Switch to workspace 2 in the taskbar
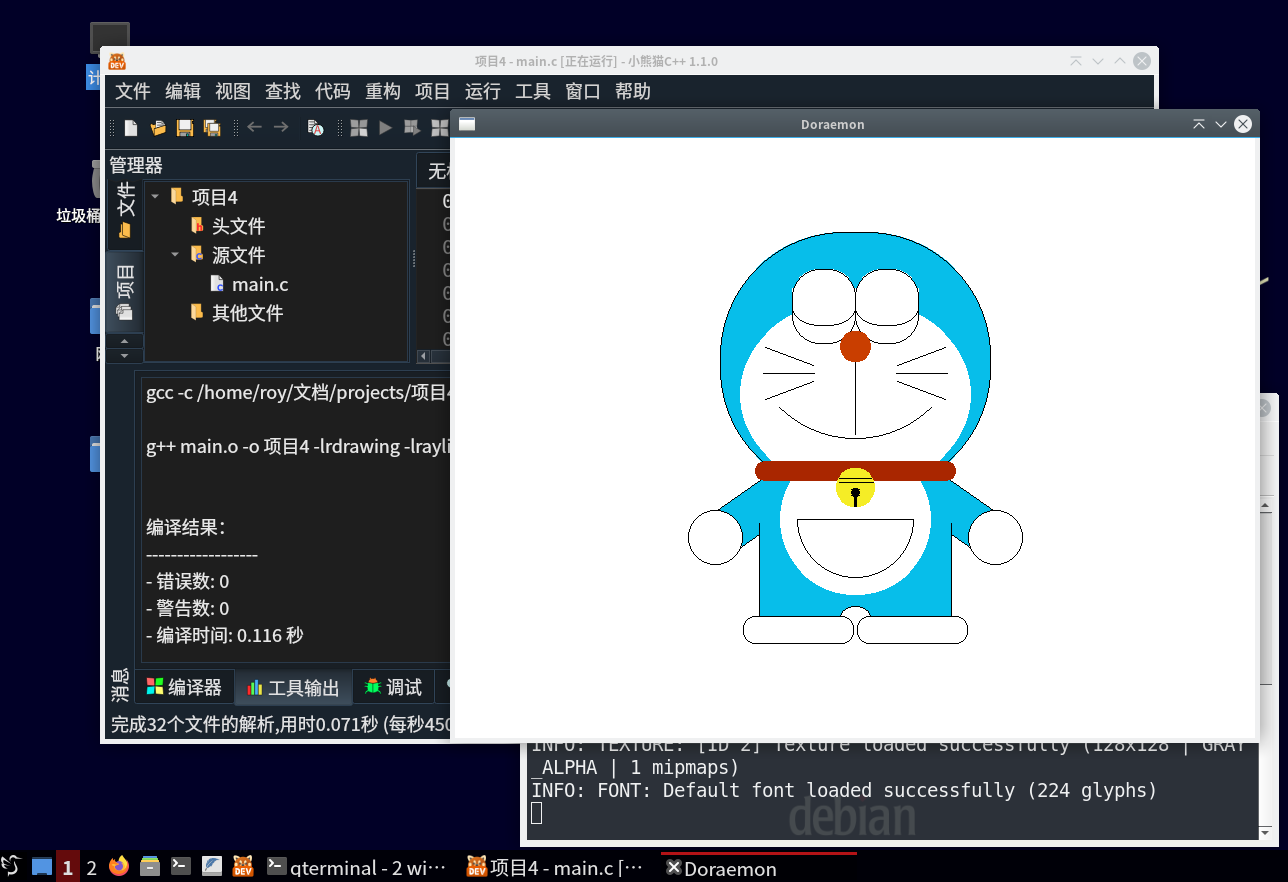The height and width of the screenshot is (882, 1288). pyautogui.click(x=91, y=867)
